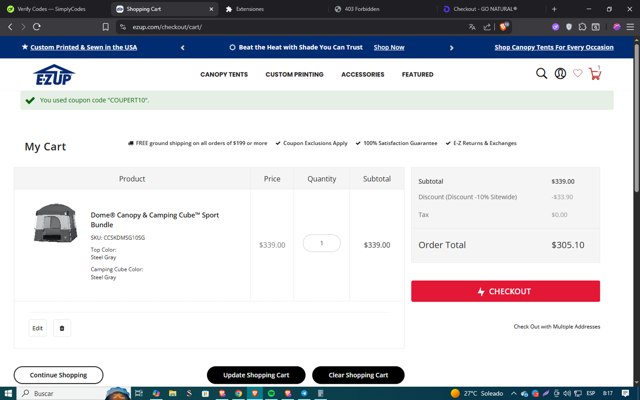Image resolution: width=640 pixels, height=400 pixels.
Task: Open the purple checkmark extension icon
Action: point(556,27)
